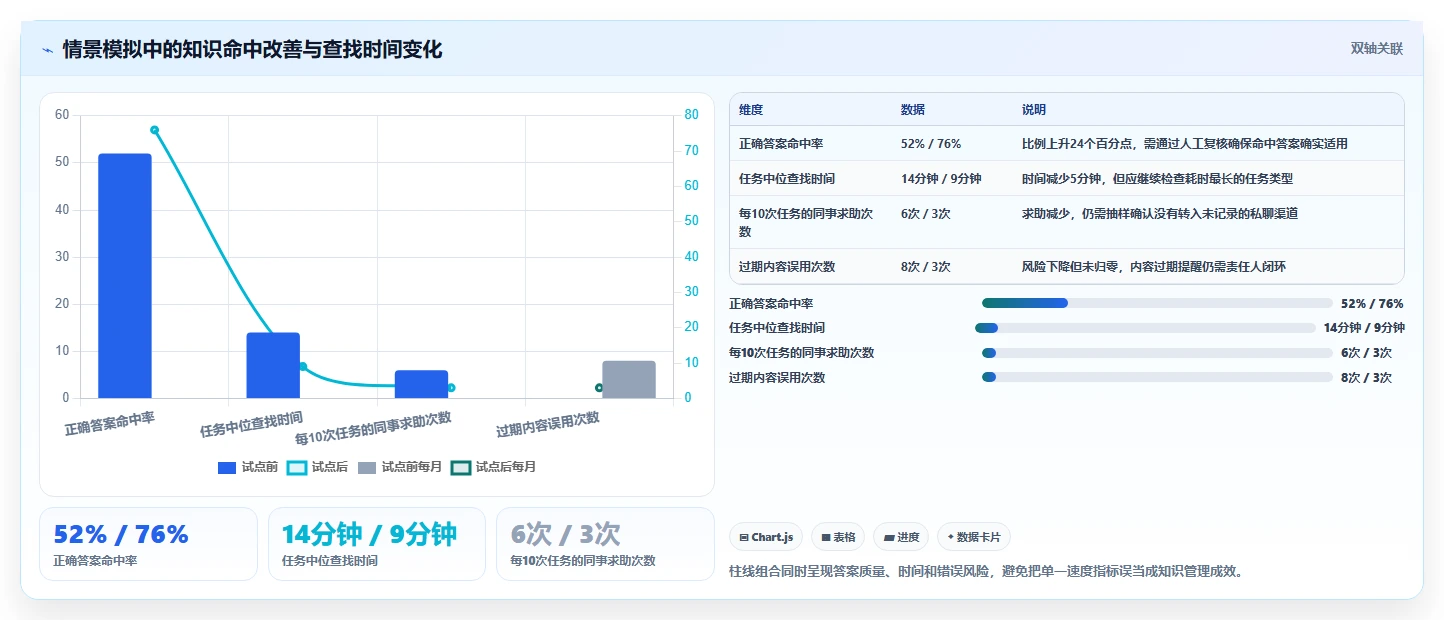This screenshot has width=1444, height=620.
Task: Toggle the 试点前 legend swatch
Action: point(227,467)
